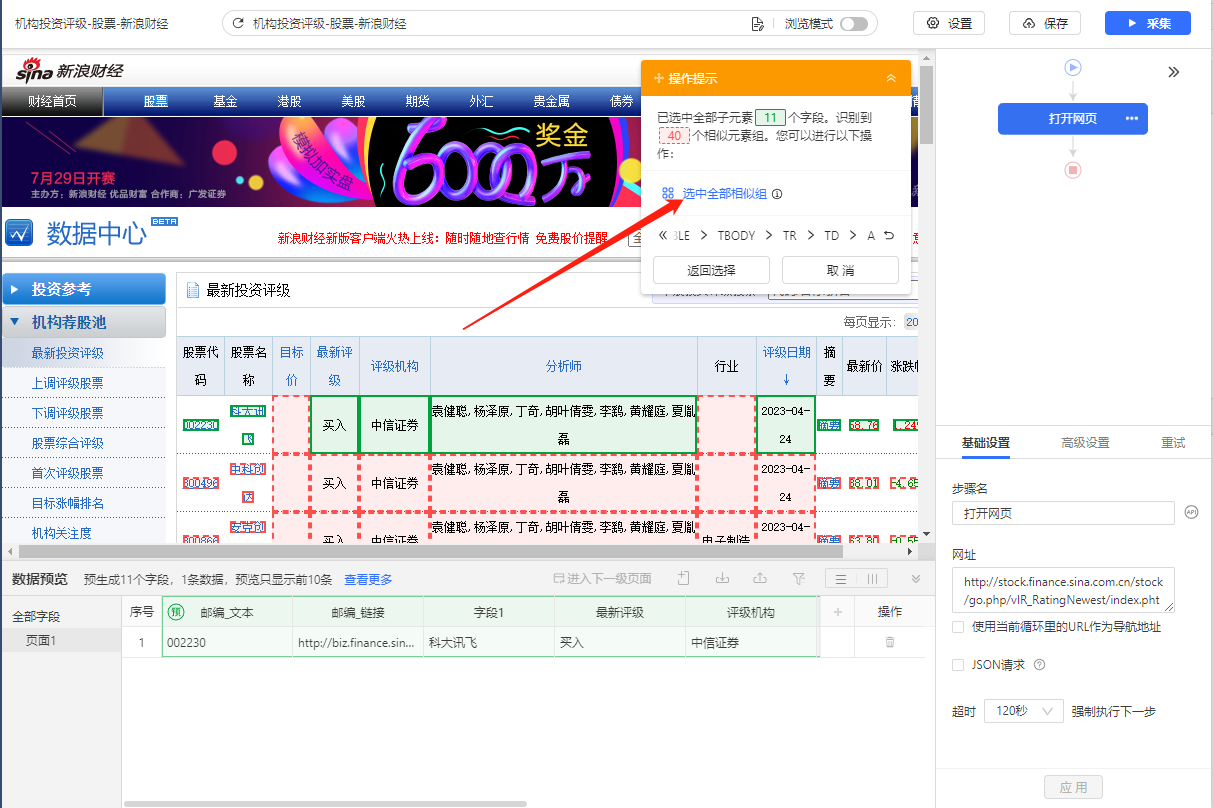Switch the data preview to row layout
Viewport: 1213px width, 808px height.
(x=841, y=579)
